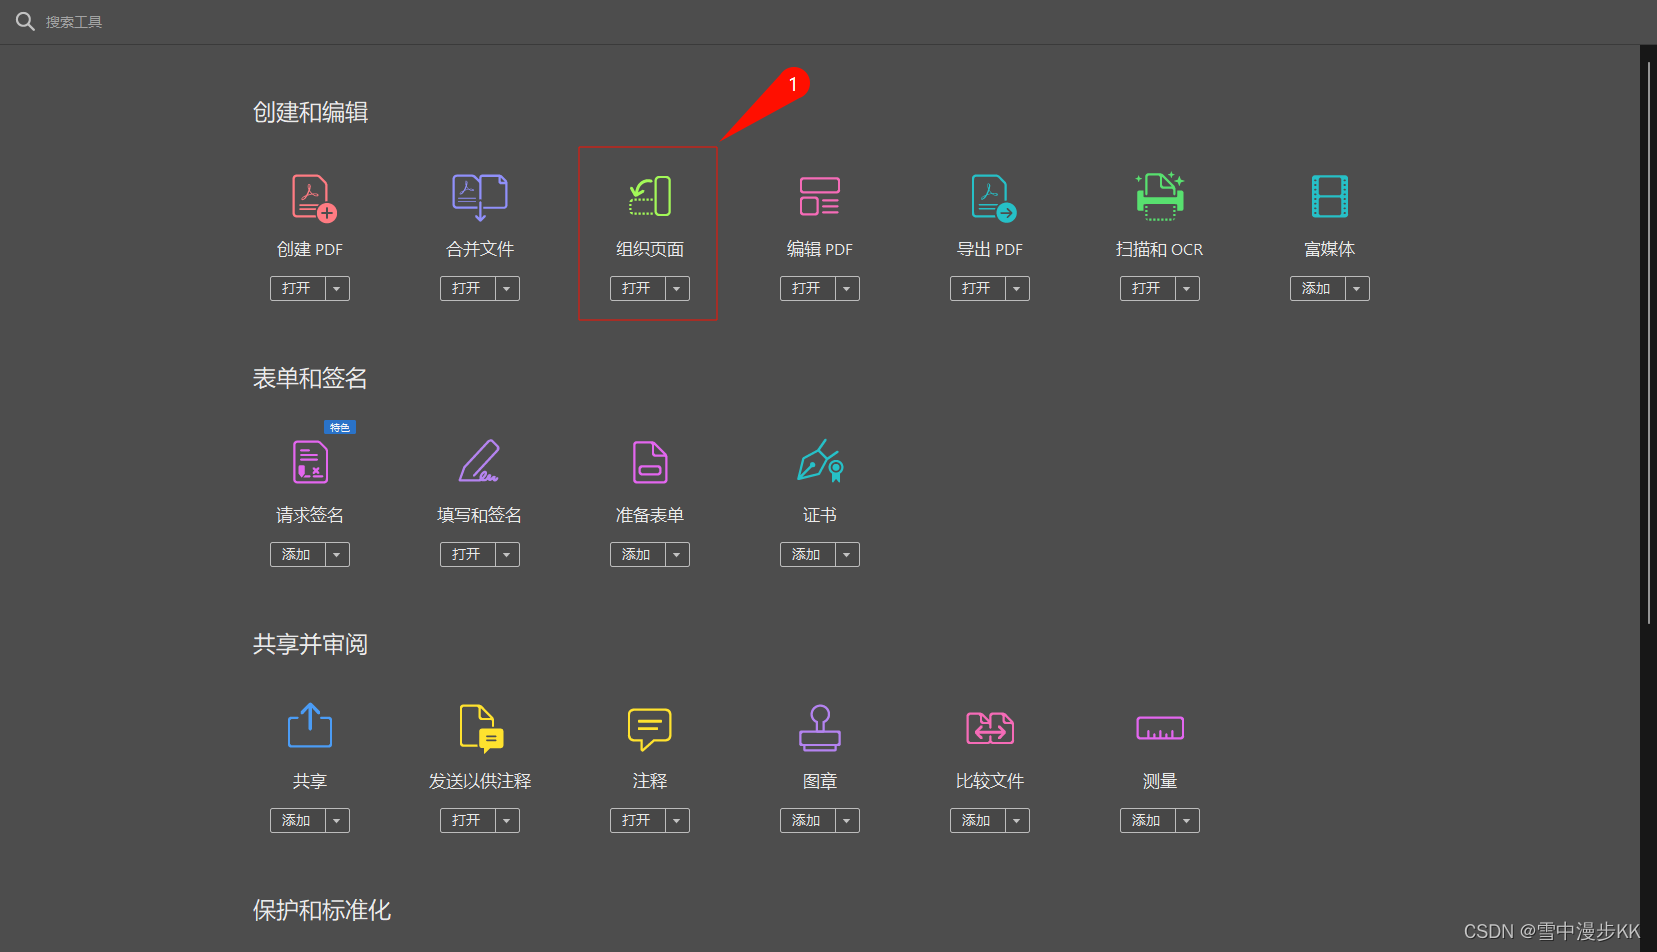Click 打开 under 发送以供注释
This screenshot has width=1657, height=952.
pyautogui.click(x=467, y=820)
